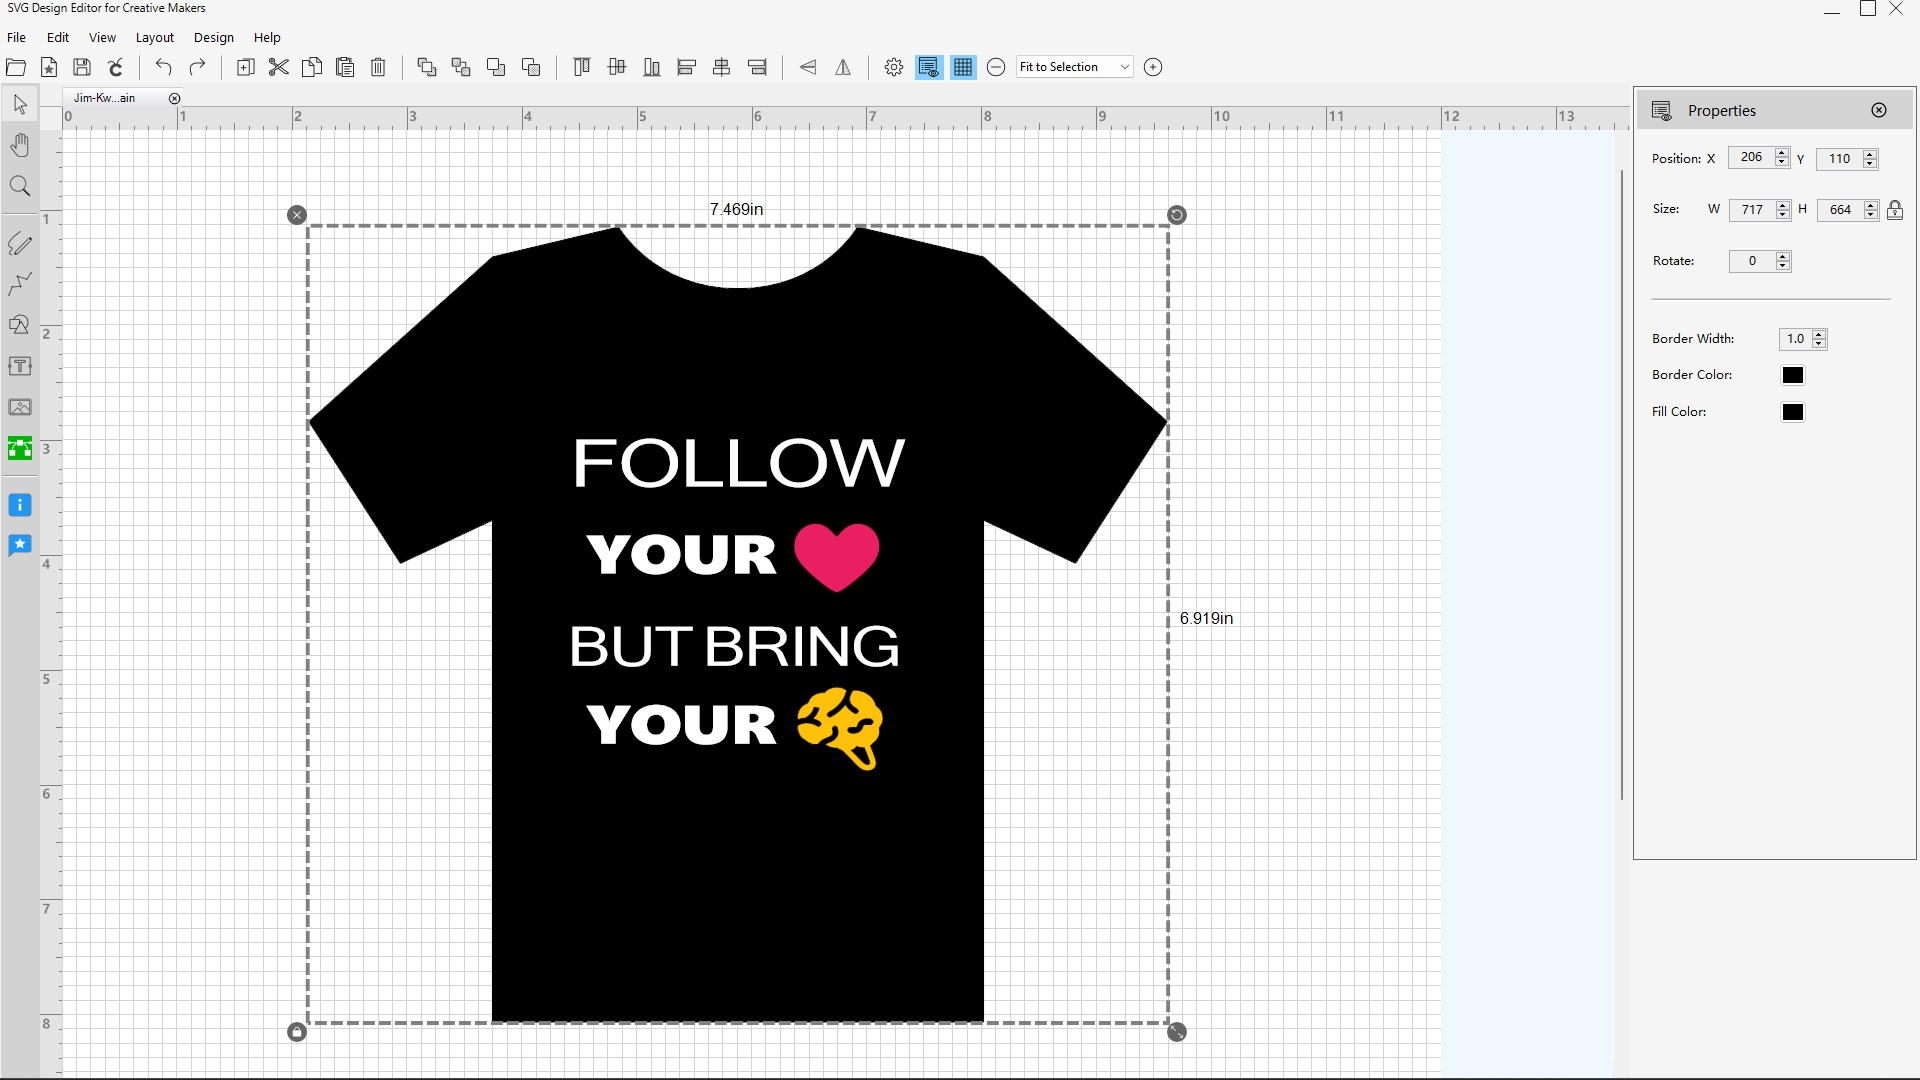Viewport: 1920px width, 1080px height.
Task: Open the Fit to Selection dropdown
Action: click(1124, 67)
